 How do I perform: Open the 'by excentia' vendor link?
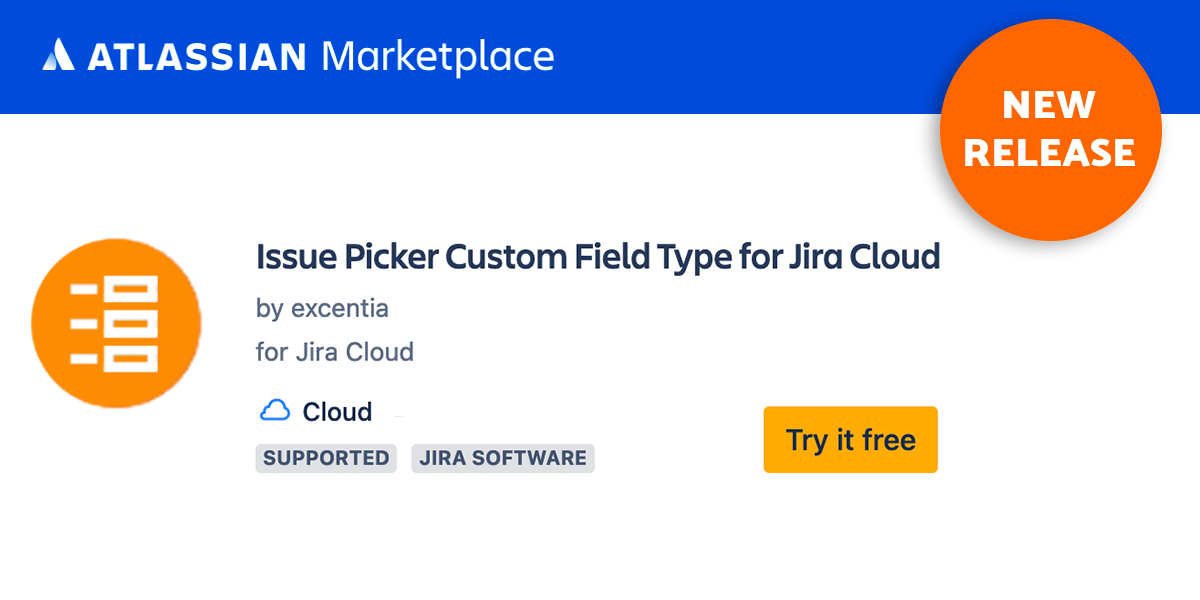[322, 308]
